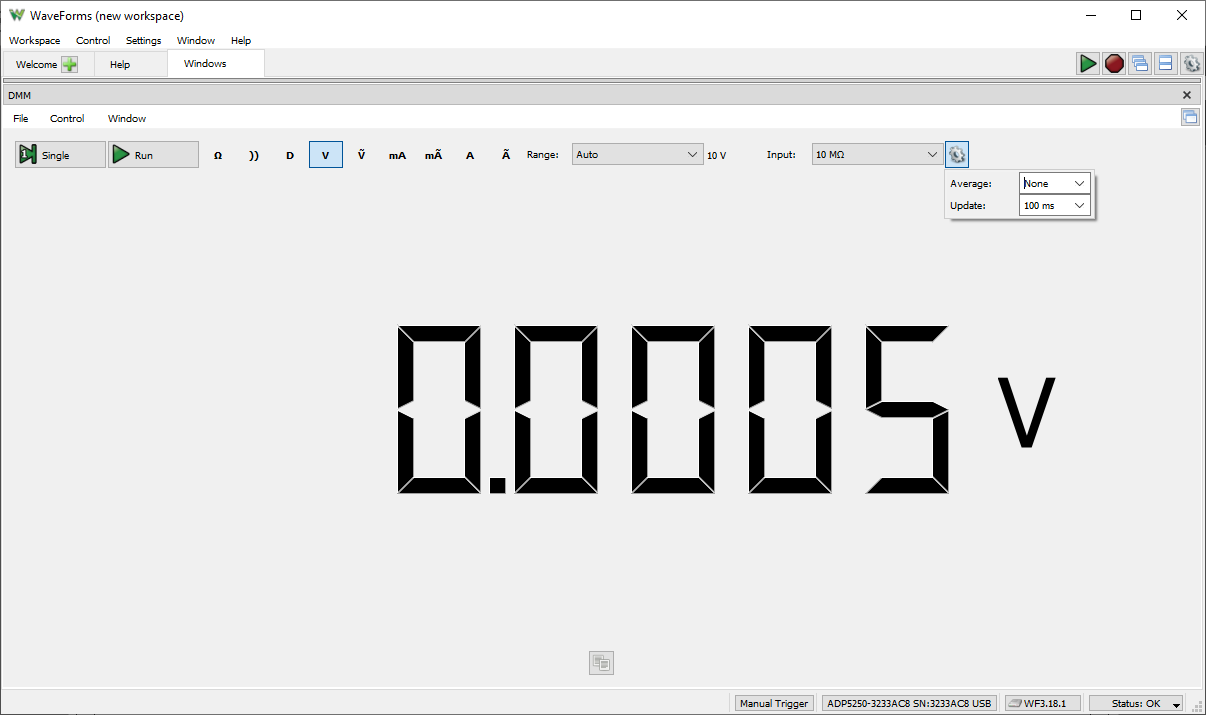Open the Input impedance dropdown 10 MΩ
Screen dimensions: 1206x715
(878, 154)
